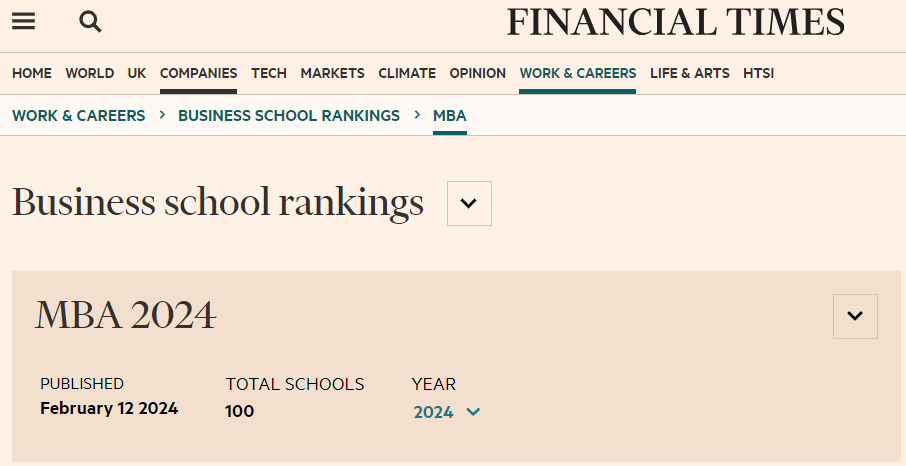Open the hamburger menu icon
This screenshot has height=466, width=906.
pos(24,21)
